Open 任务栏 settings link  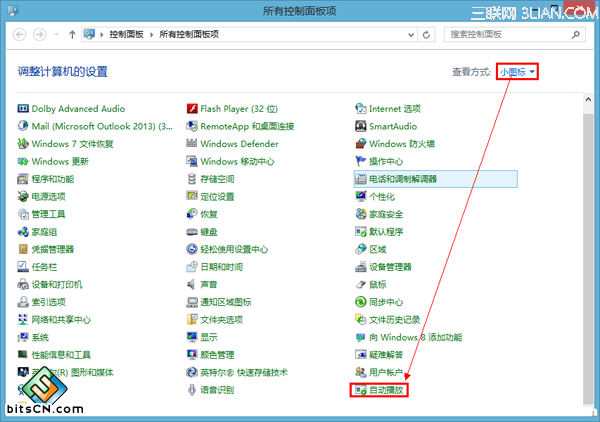pyautogui.click(x=44, y=267)
